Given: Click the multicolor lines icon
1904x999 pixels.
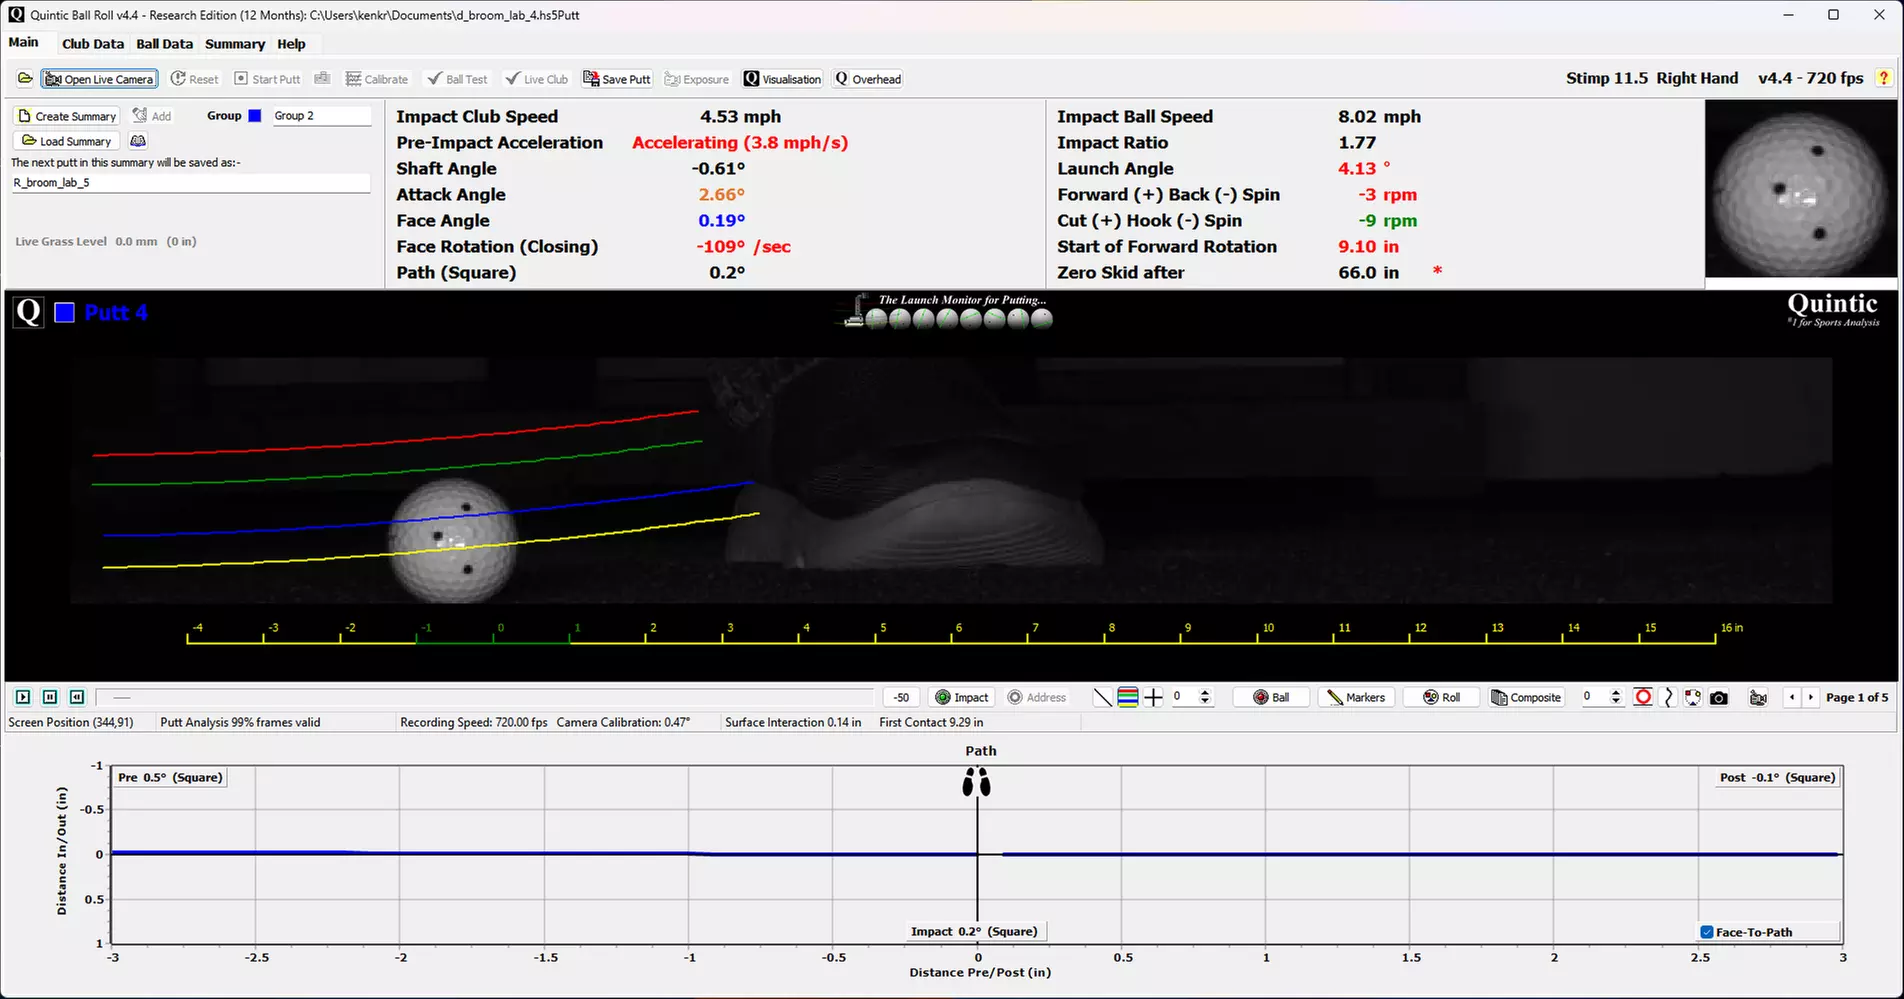Looking at the screenshot, I should 1128,698.
